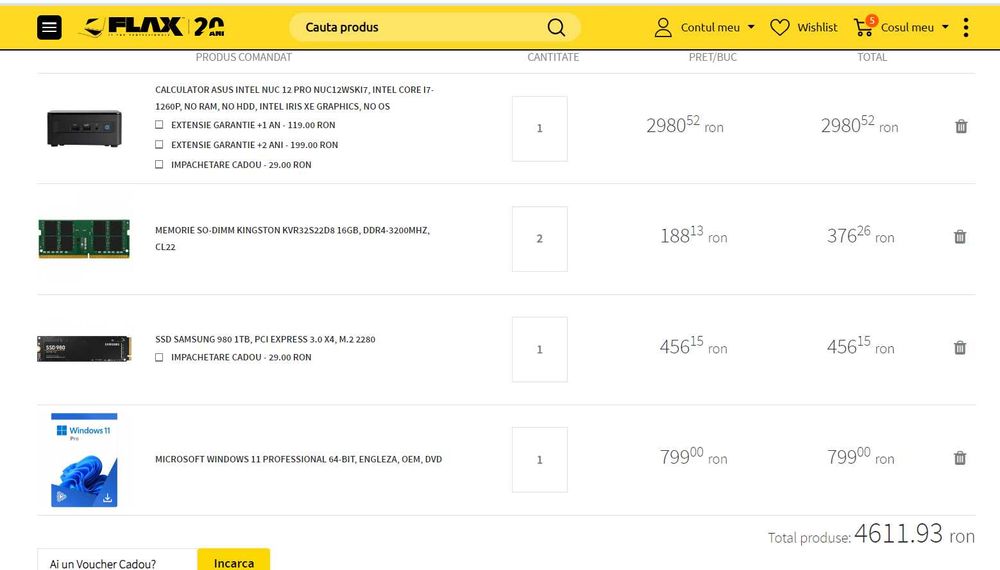The height and width of the screenshot is (570, 1000).
Task: Open the SSD Samsung 980 1TB link
Action: [265, 339]
